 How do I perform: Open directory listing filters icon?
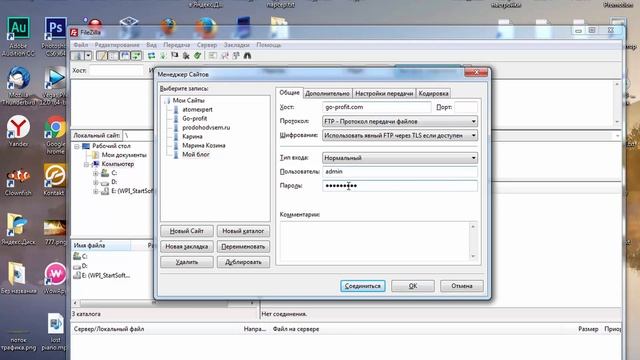tap(213, 56)
